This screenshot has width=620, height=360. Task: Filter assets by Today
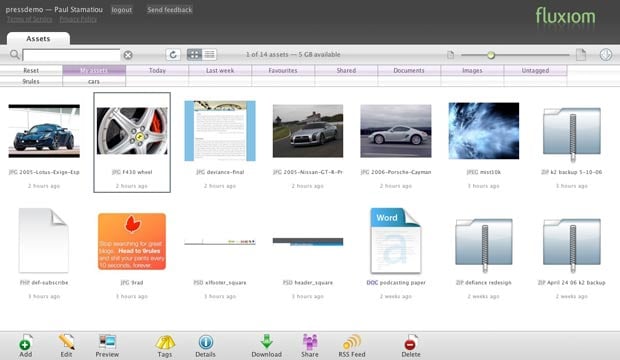click(x=157, y=70)
